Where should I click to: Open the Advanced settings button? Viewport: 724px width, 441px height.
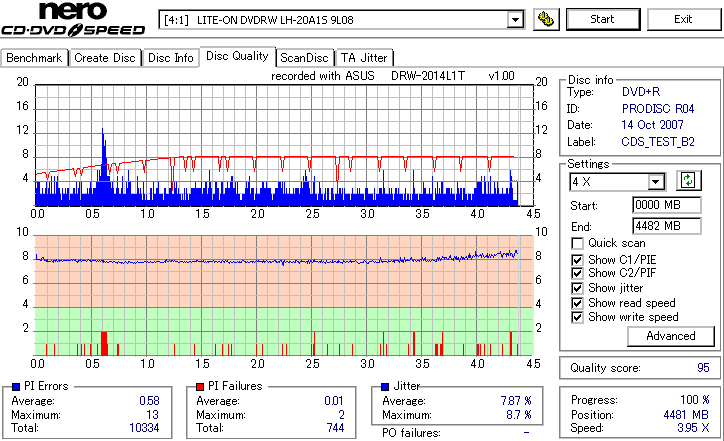point(670,336)
